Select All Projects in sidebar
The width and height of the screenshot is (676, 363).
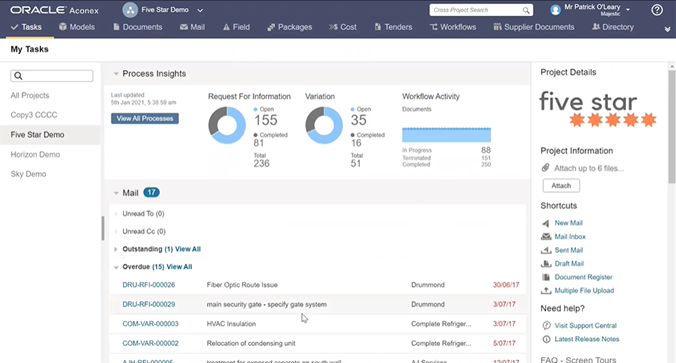click(x=30, y=95)
